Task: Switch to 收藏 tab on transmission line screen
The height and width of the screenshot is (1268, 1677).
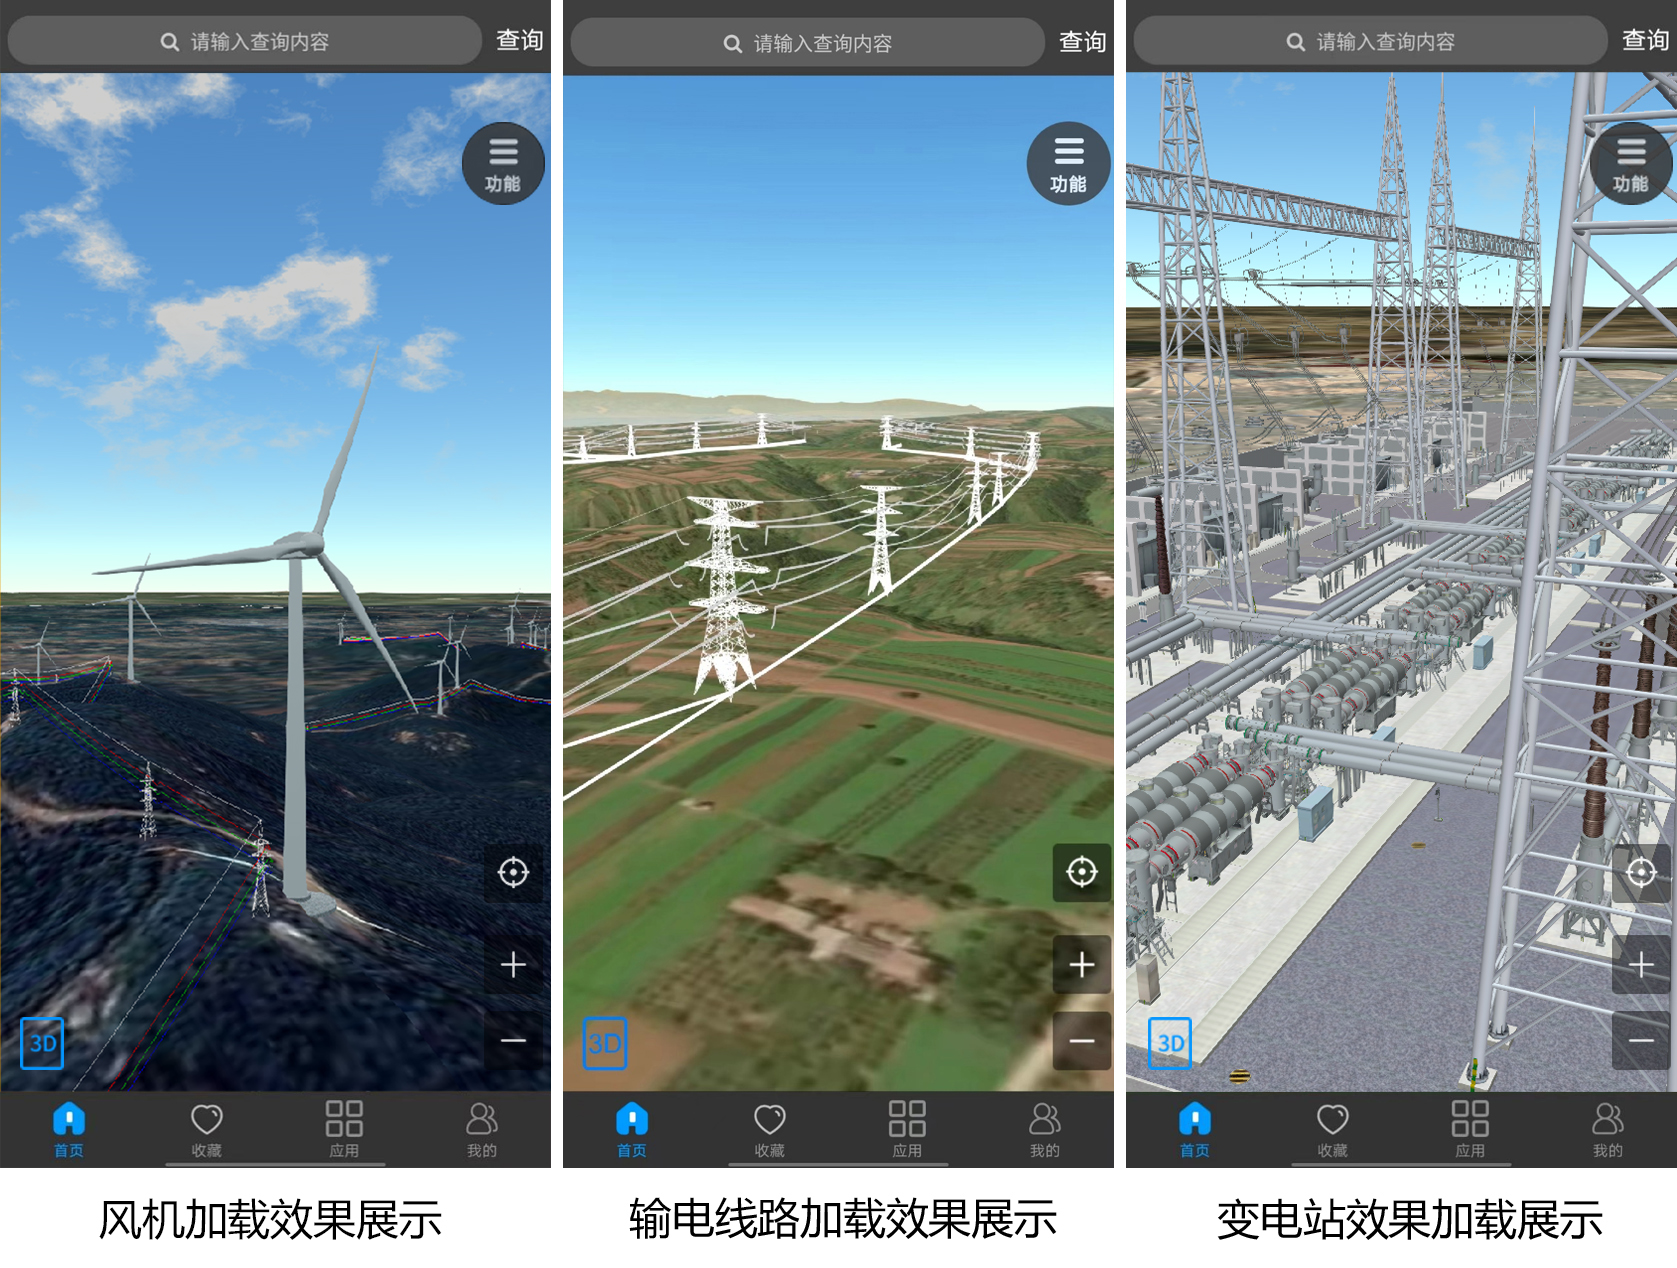Action: 769,1129
